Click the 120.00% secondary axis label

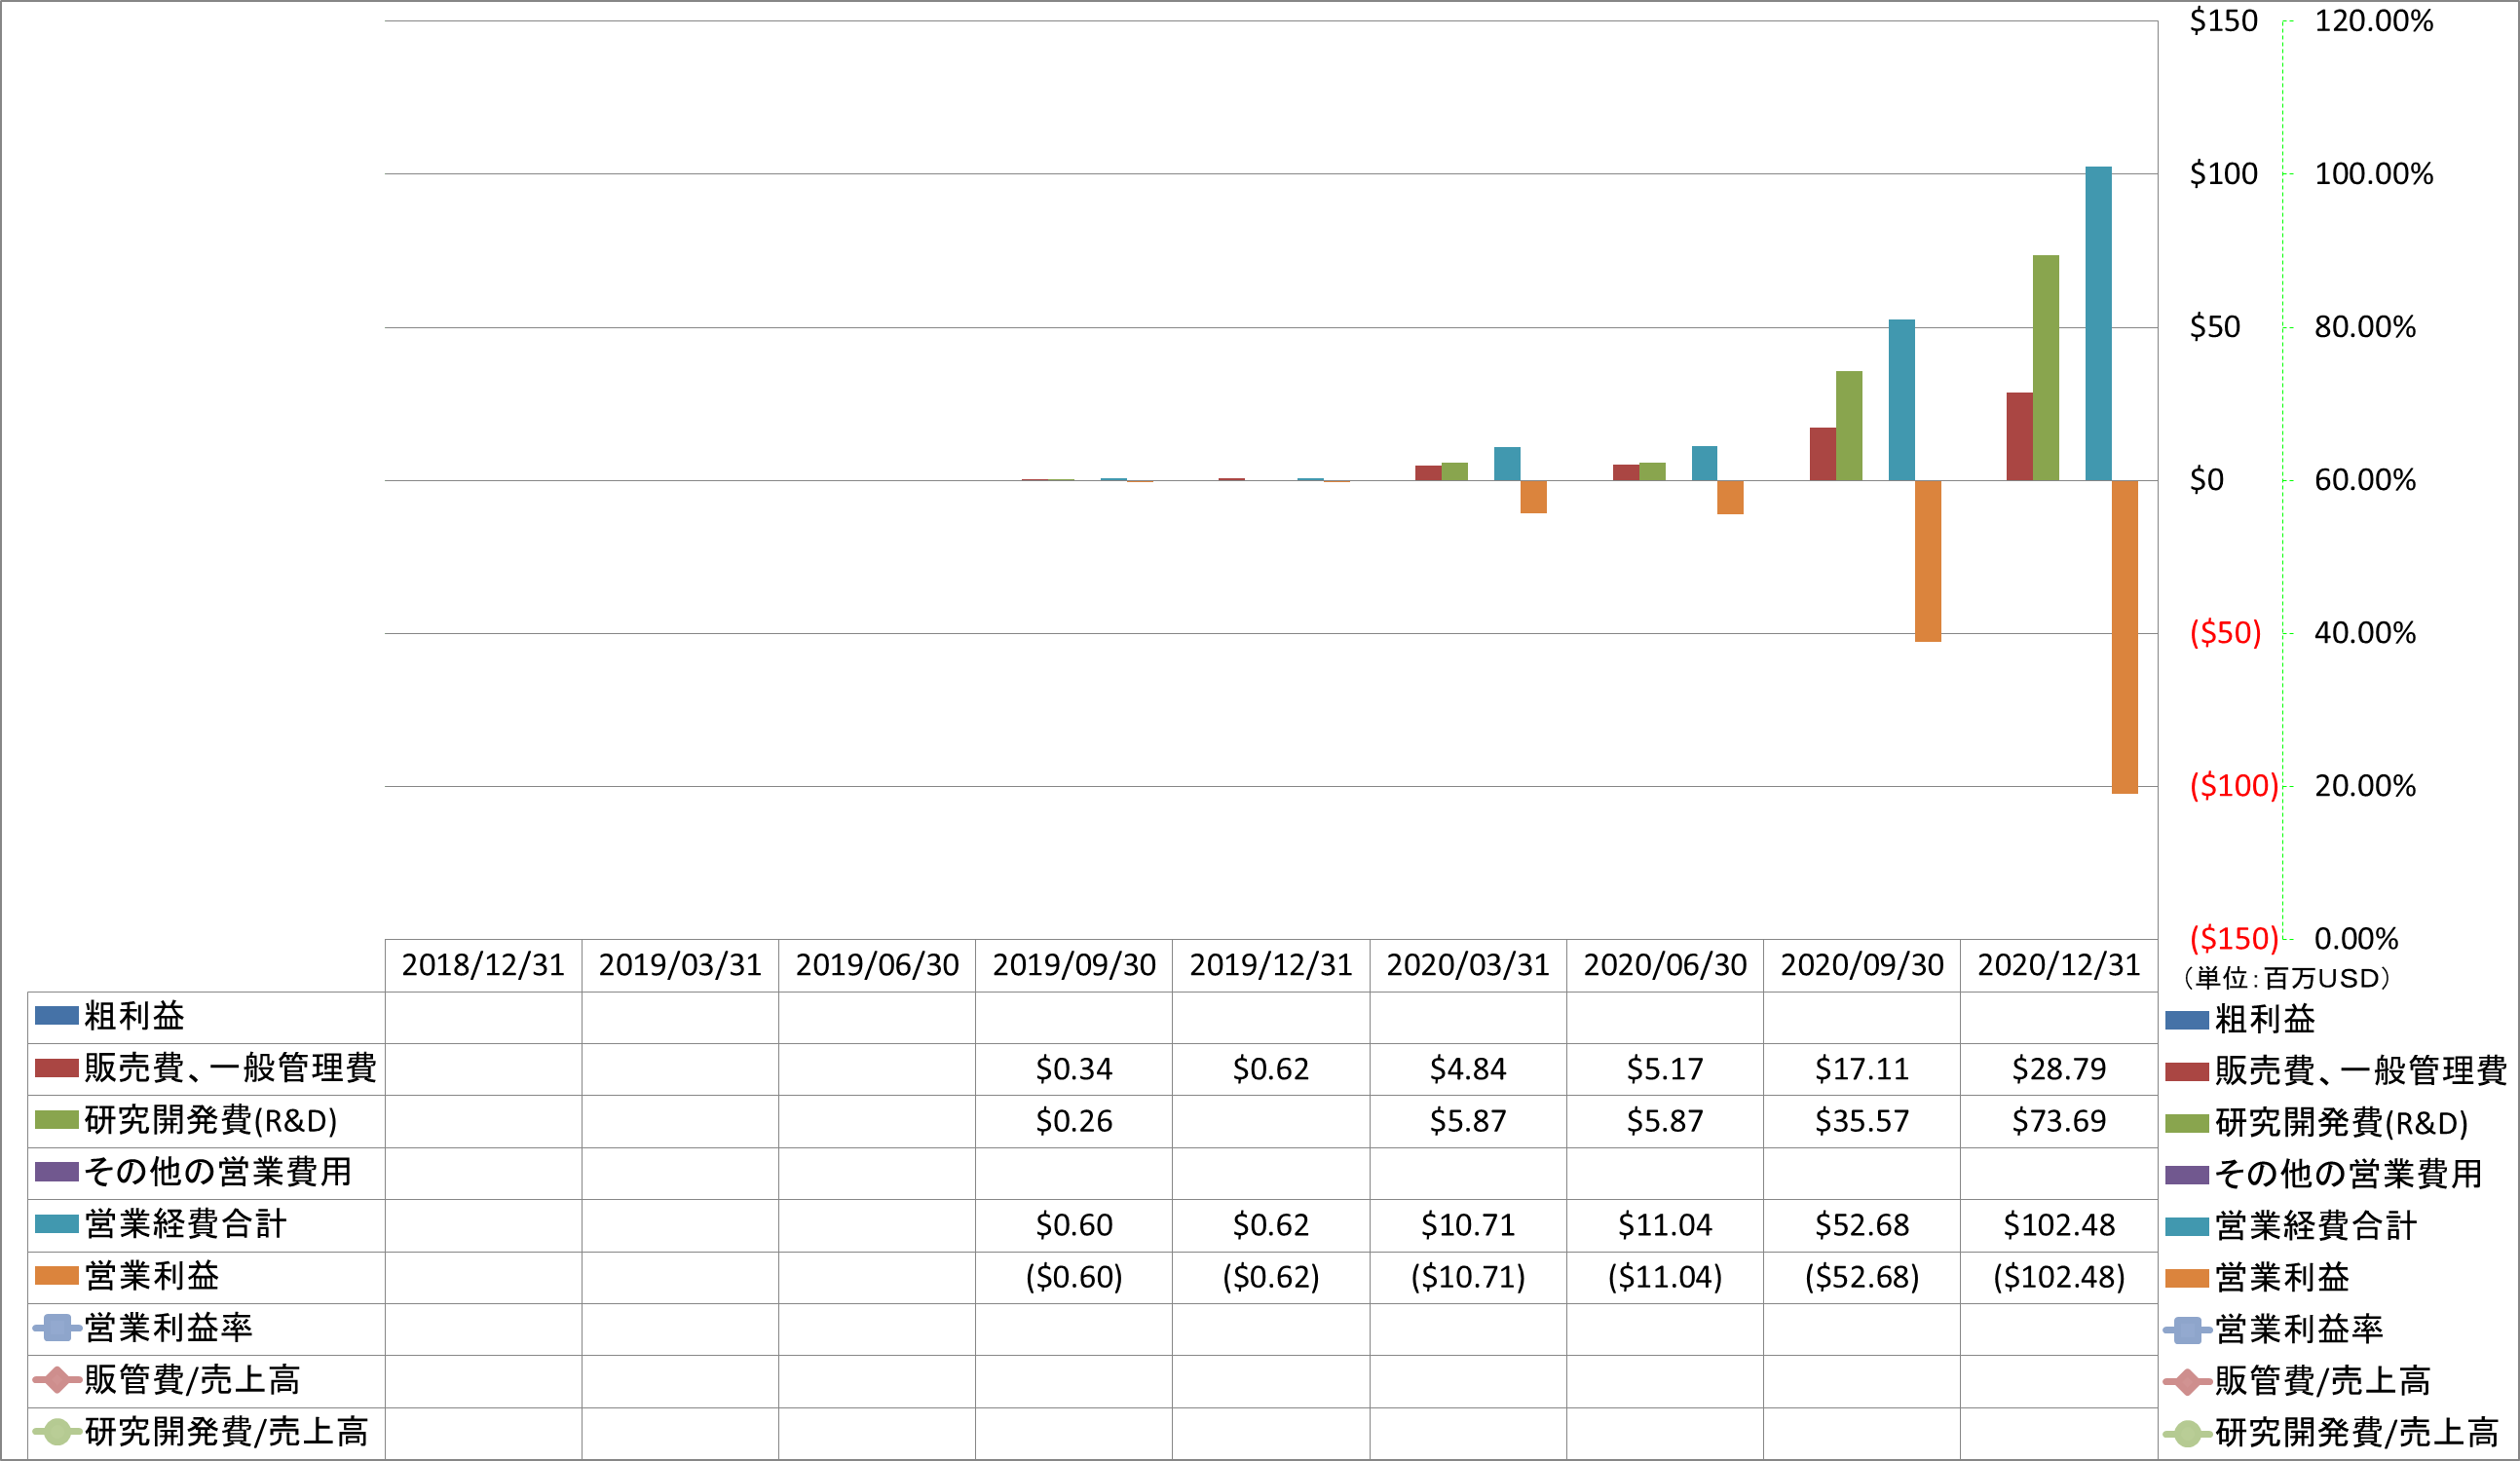[2373, 21]
